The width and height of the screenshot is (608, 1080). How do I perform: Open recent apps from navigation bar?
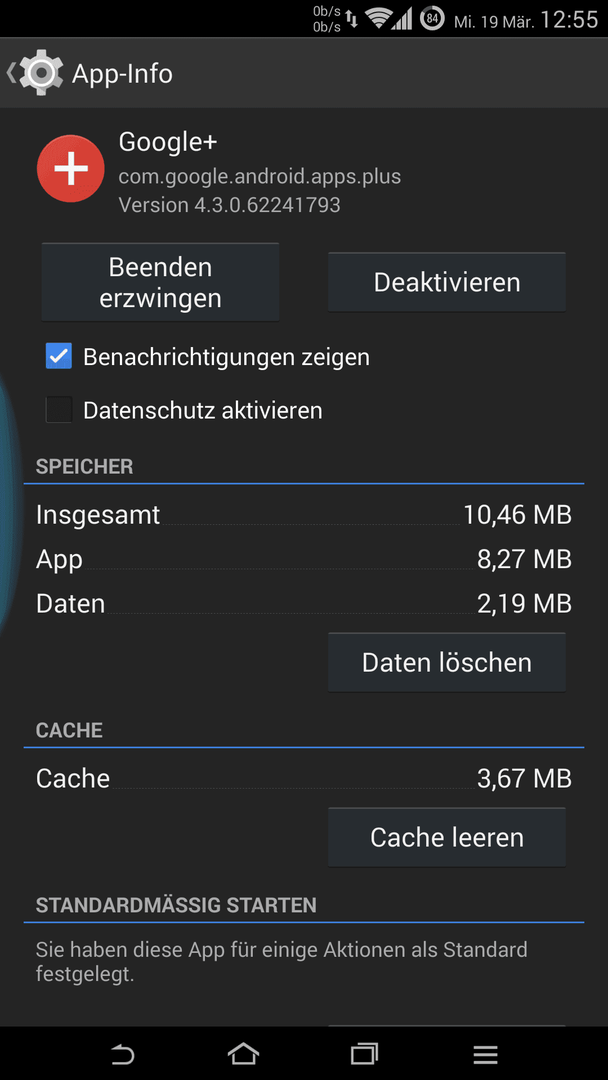click(364, 1054)
